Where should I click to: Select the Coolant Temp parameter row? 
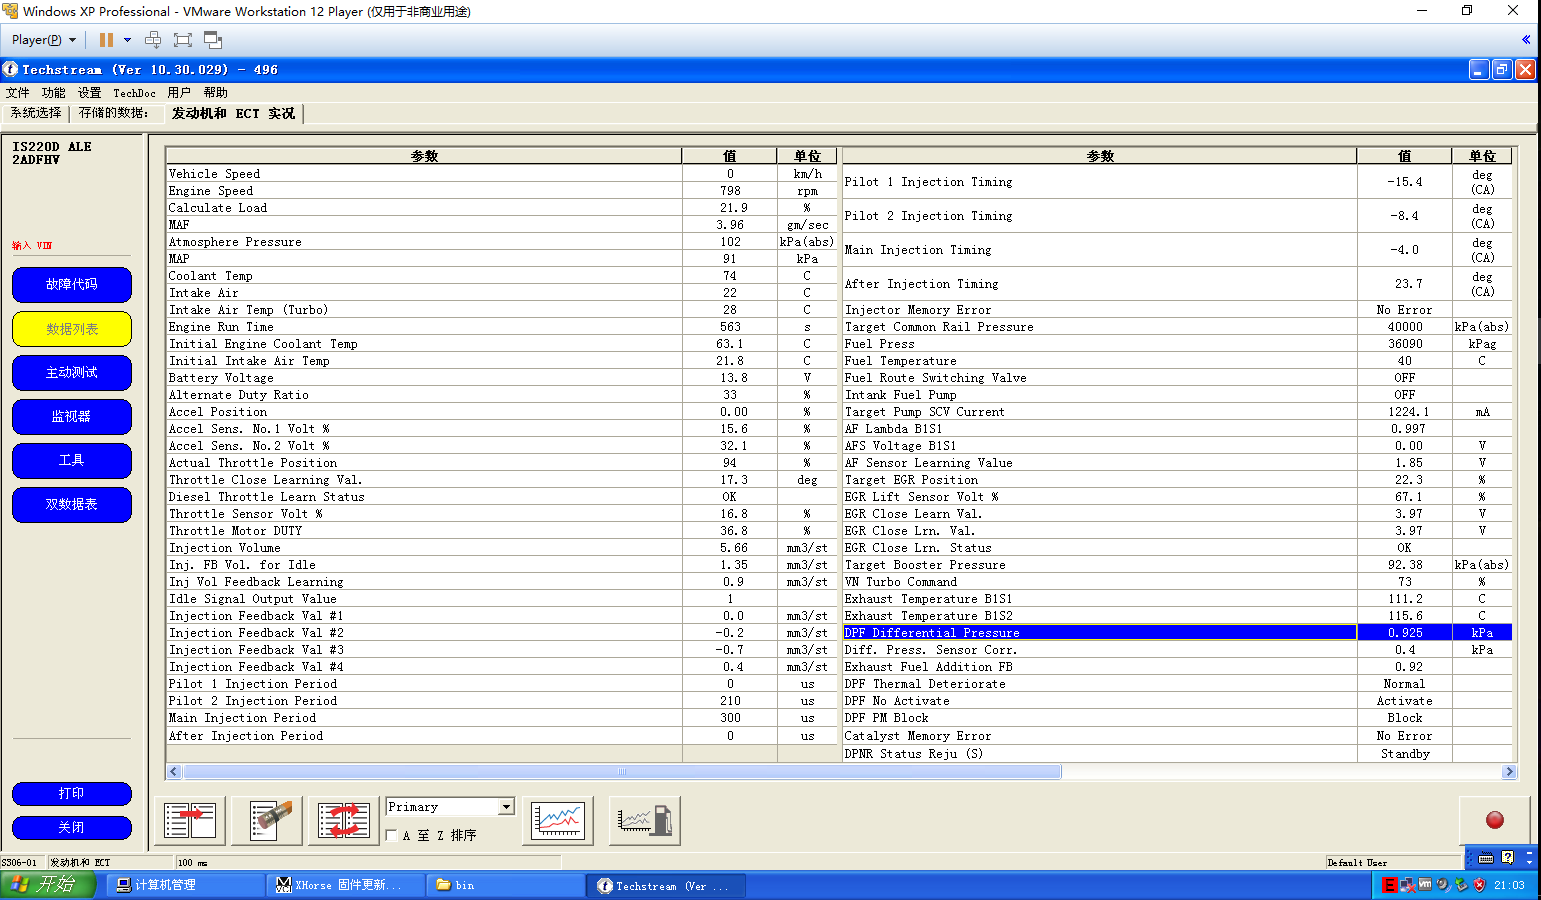tap(501, 275)
